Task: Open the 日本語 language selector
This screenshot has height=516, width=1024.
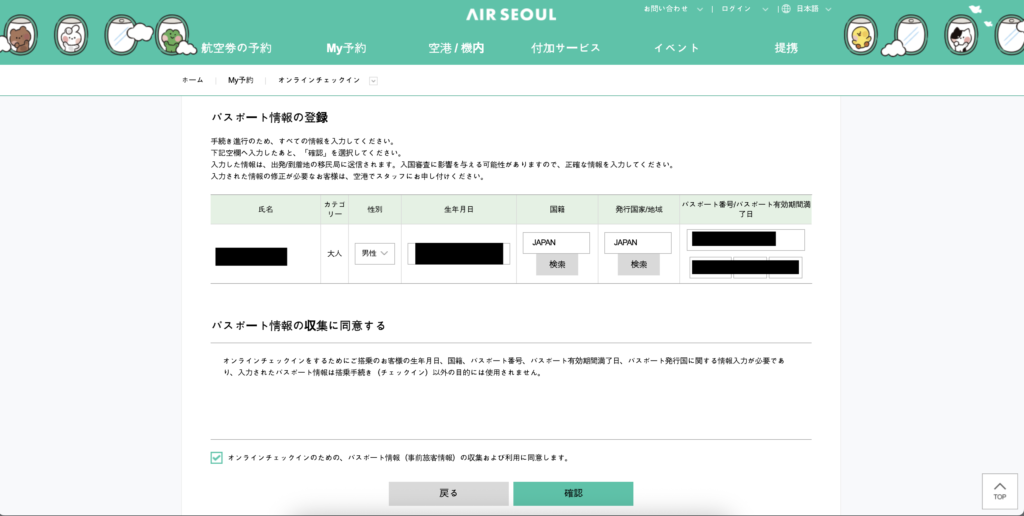Action: [813, 9]
